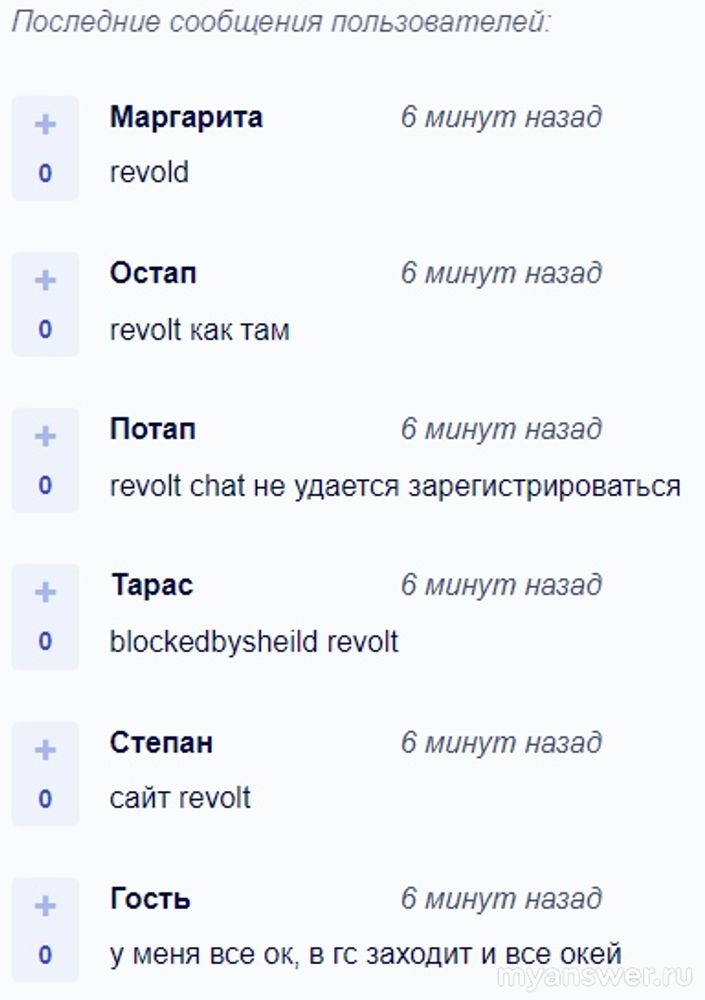Open user Степан's name link
This screenshot has width=705, height=1000.
pos(161,743)
